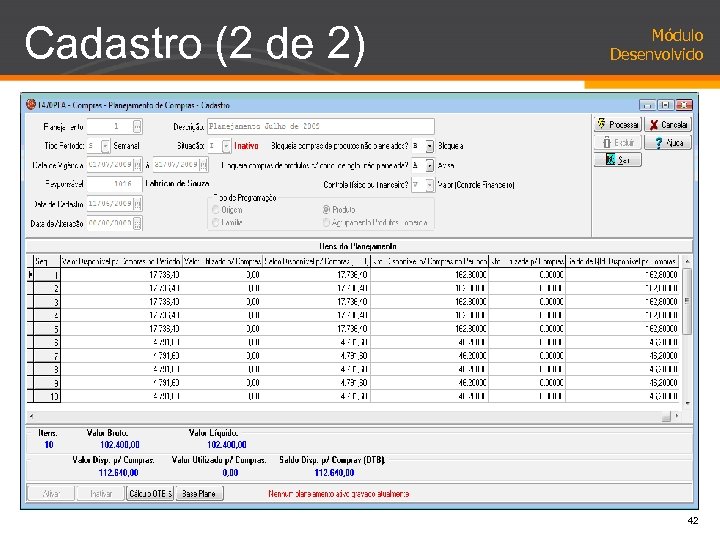Click the Inativar button
The height and width of the screenshot is (540, 720).
[x=101, y=493]
